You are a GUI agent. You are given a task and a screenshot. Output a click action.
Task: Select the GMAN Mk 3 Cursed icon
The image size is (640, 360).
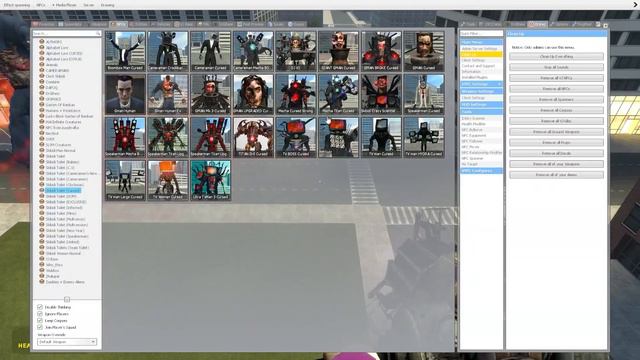point(210,94)
